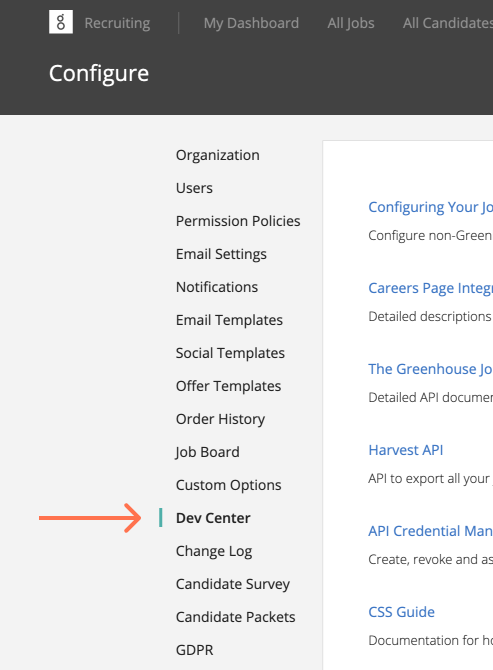493x670 pixels.
Task: Open the CSS Guide documentation link
Action: (x=401, y=612)
